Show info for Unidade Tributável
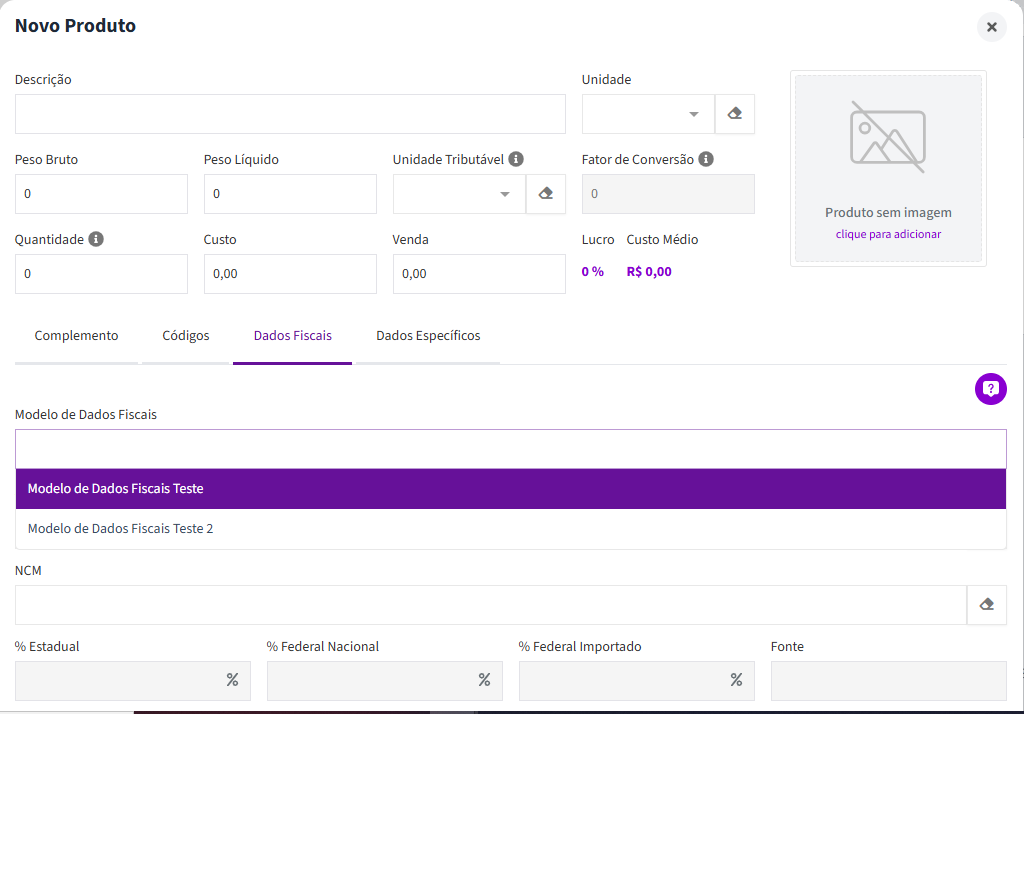The width and height of the screenshot is (1024, 883). (516, 159)
